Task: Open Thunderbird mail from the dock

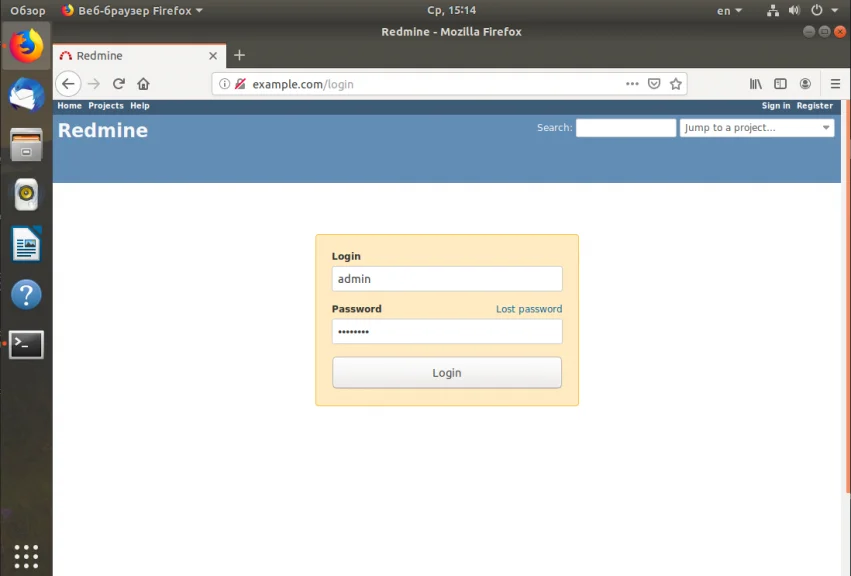Action: click(26, 94)
